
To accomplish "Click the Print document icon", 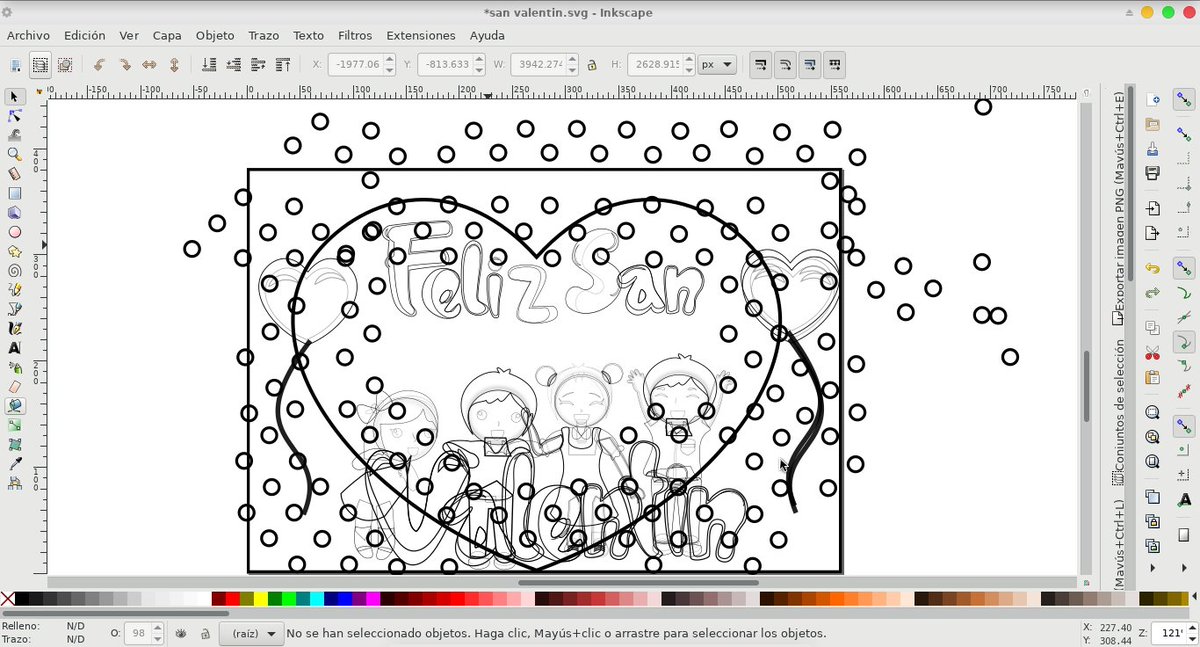I will pyautogui.click(x=1153, y=173).
